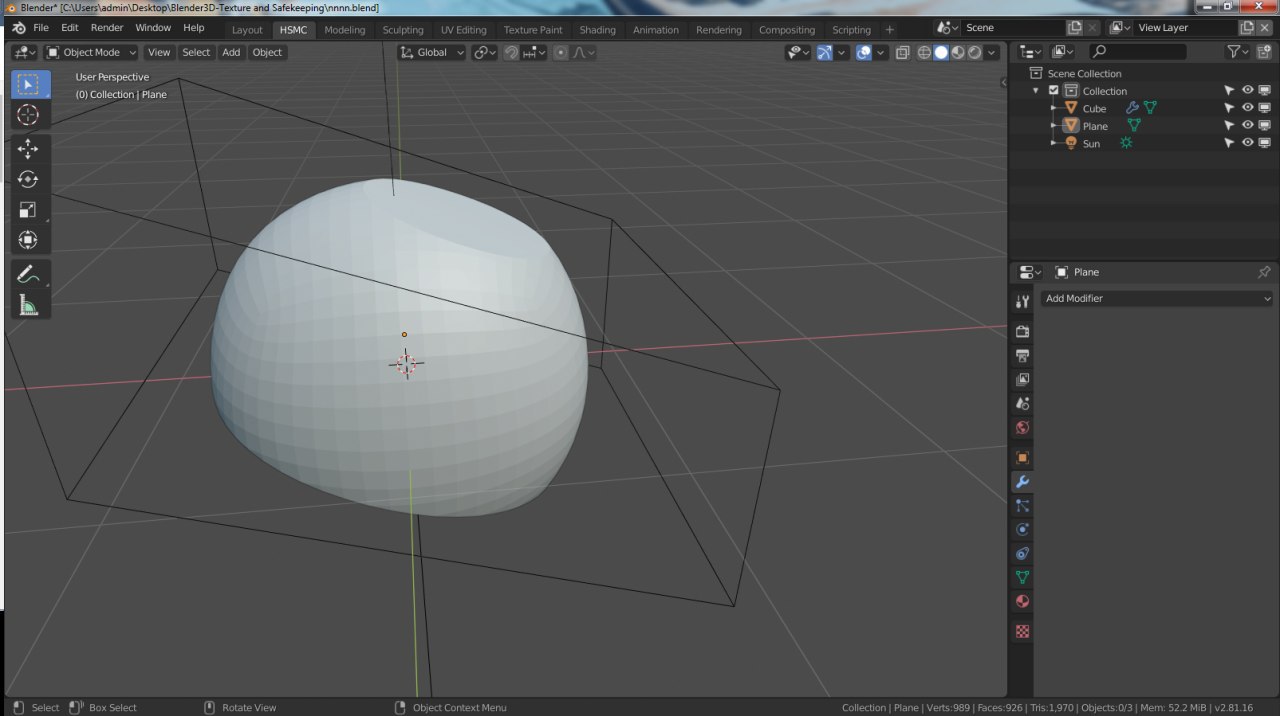Open the File menu
This screenshot has height=716, width=1280.
coord(41,28)
